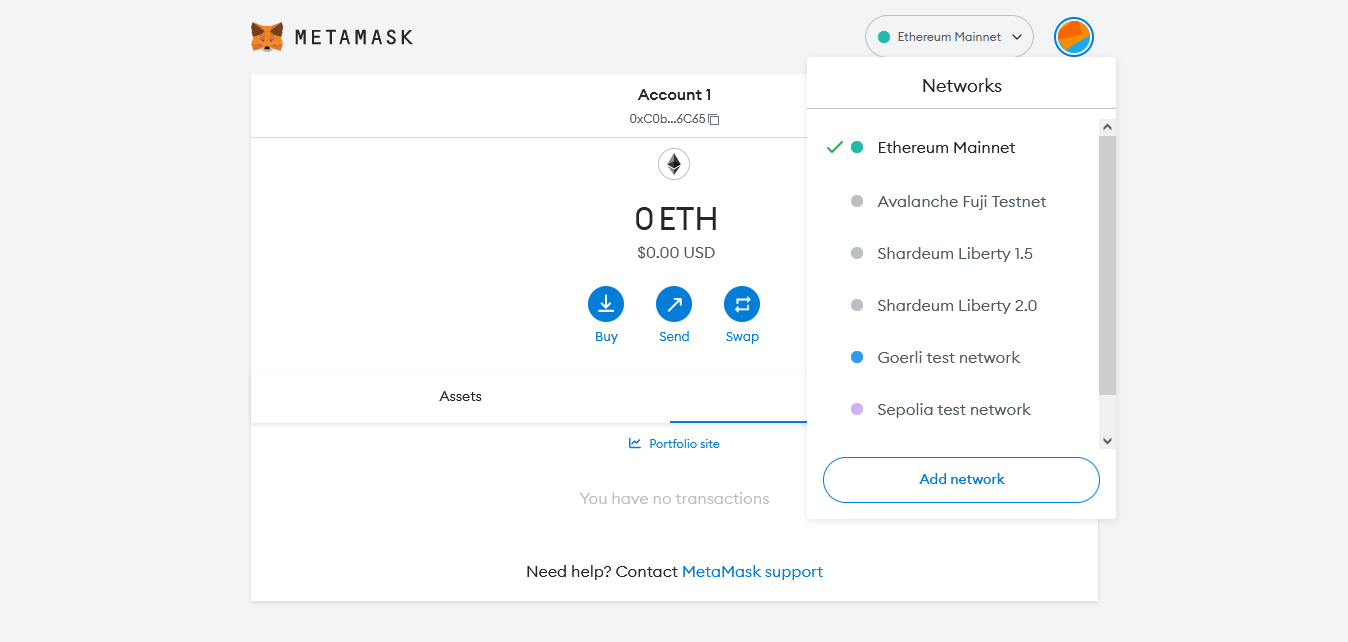The width and height of the screenshot is (1348, 642).
Task: Select Ethereum Mainnet in the networks list
Action: coord(946,148)
